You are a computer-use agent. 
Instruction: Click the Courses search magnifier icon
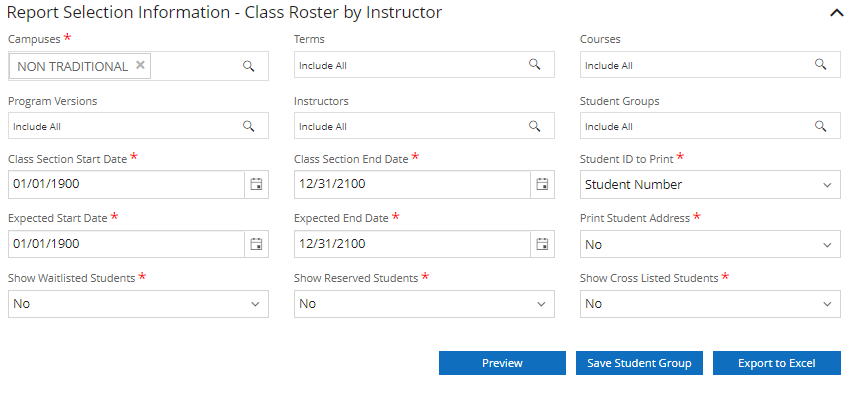[820, 65]
